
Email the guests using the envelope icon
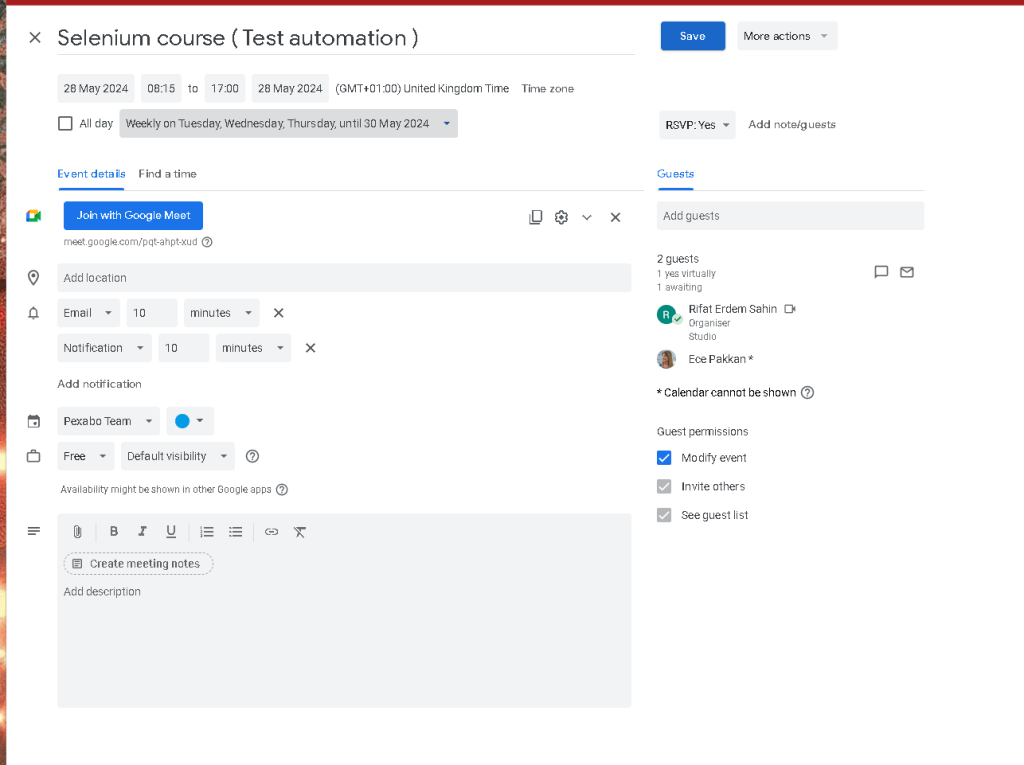tap(906, 272)
